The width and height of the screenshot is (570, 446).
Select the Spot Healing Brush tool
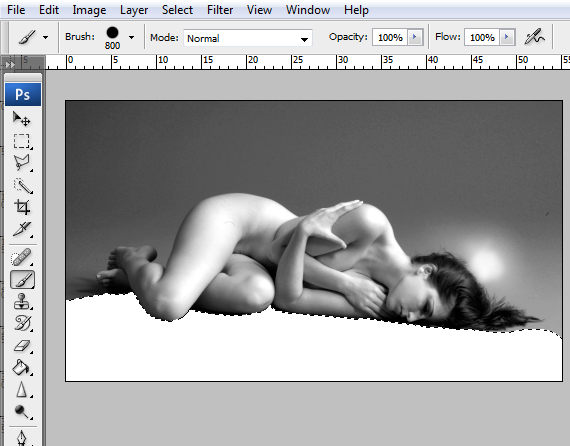pos(22,257)
